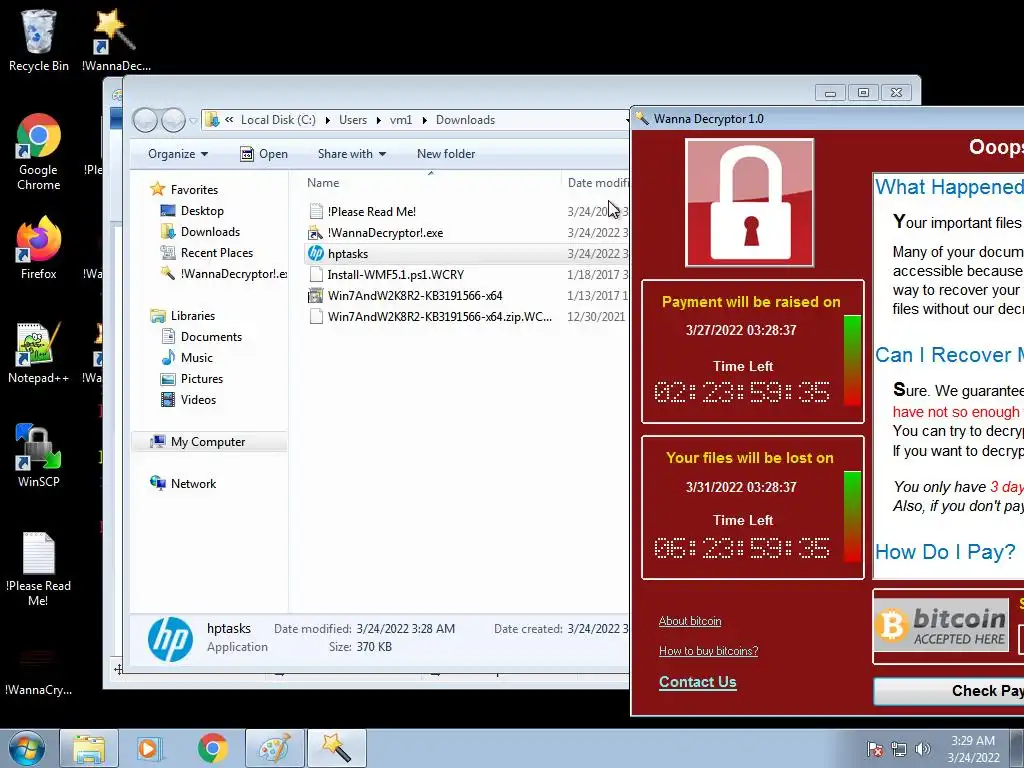Open the Recycle Bin desktop icon
1024x768 pixels.
coord(39,40)
